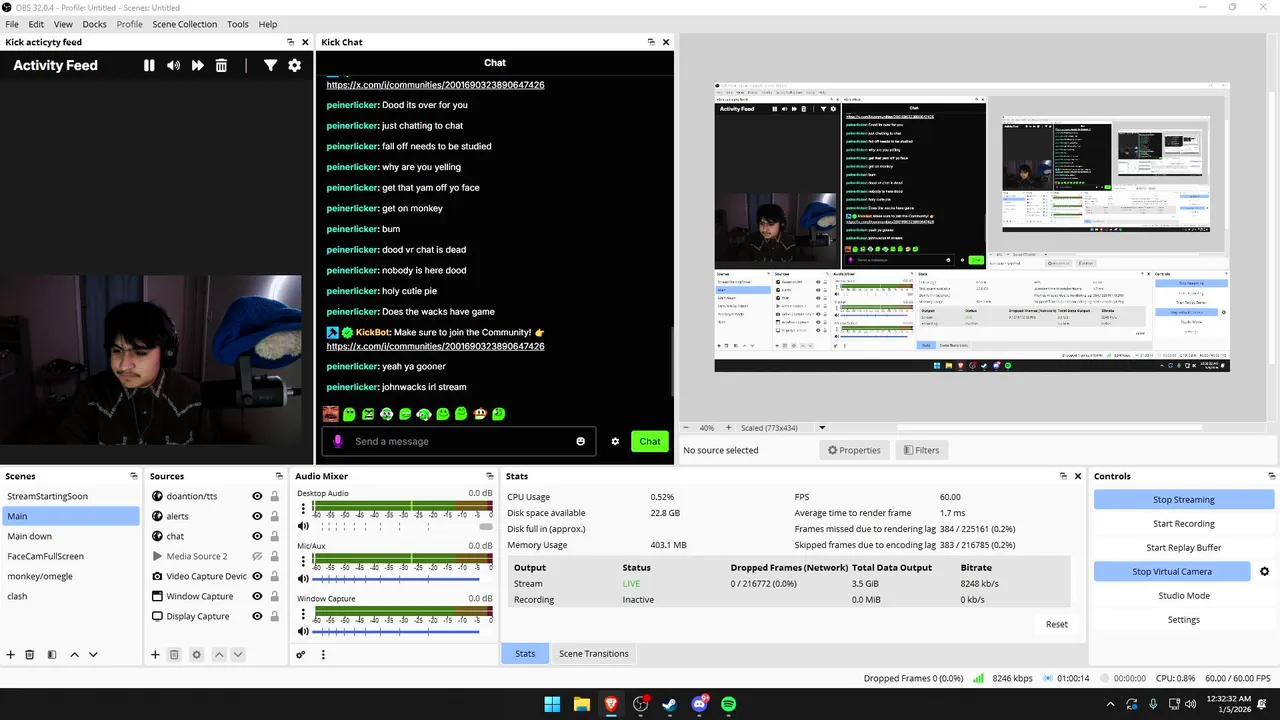
Task: Hide the Window Capture source
Action: point(257,596)
